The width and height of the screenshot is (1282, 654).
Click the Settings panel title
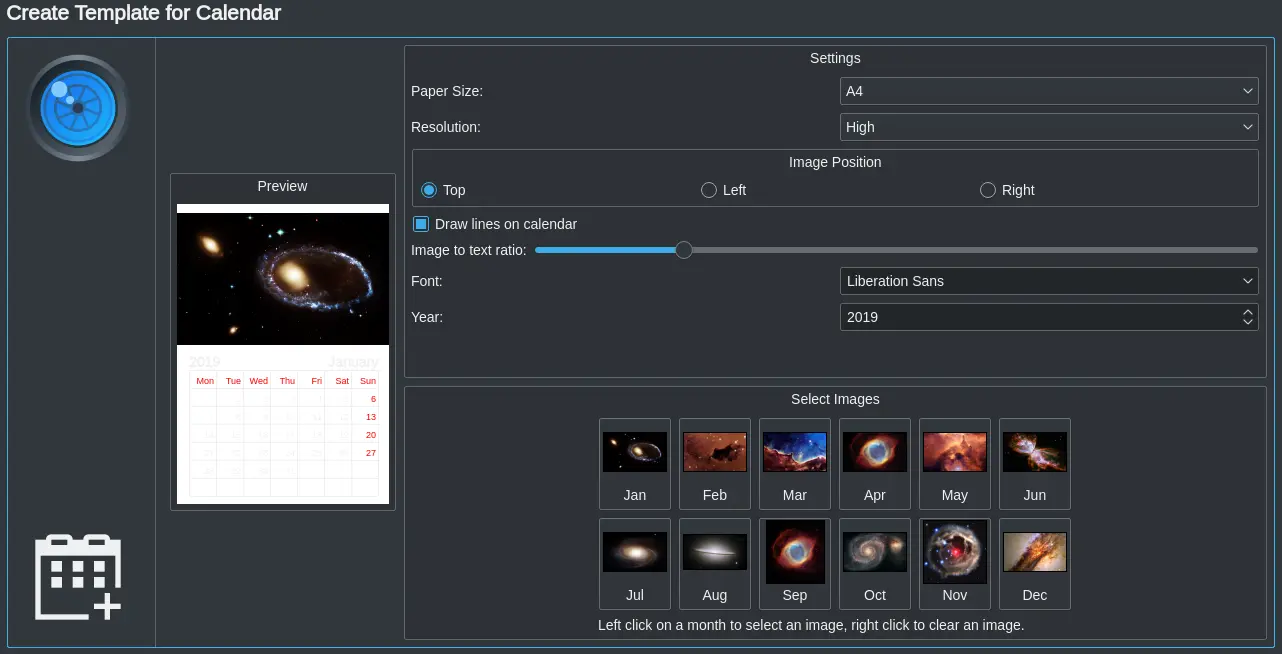click(835, 58)
